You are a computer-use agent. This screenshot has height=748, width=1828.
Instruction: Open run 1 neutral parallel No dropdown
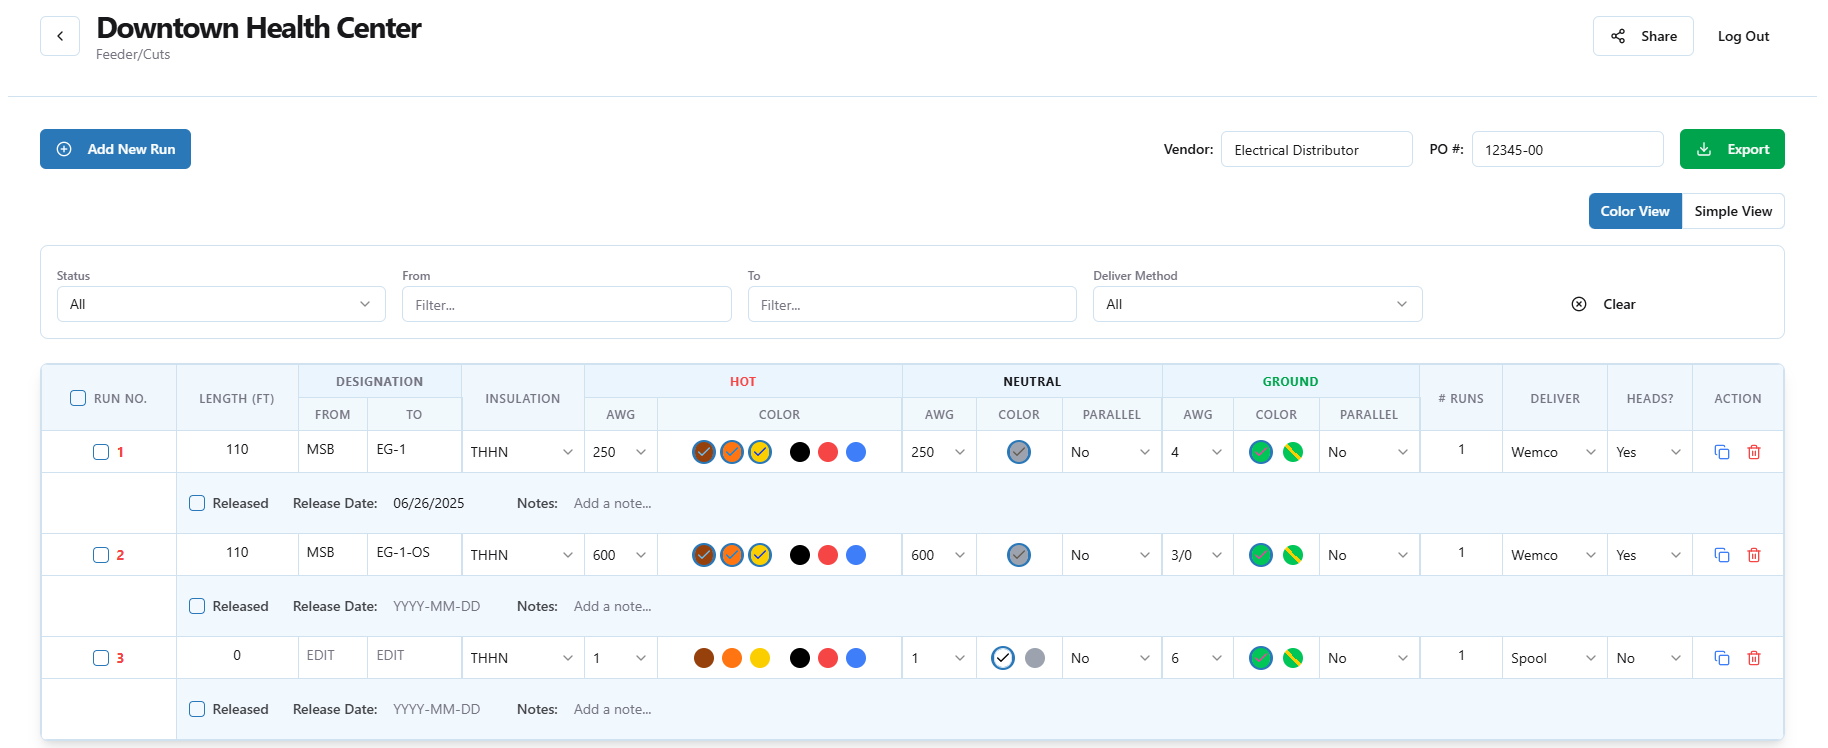point(1111,452)
